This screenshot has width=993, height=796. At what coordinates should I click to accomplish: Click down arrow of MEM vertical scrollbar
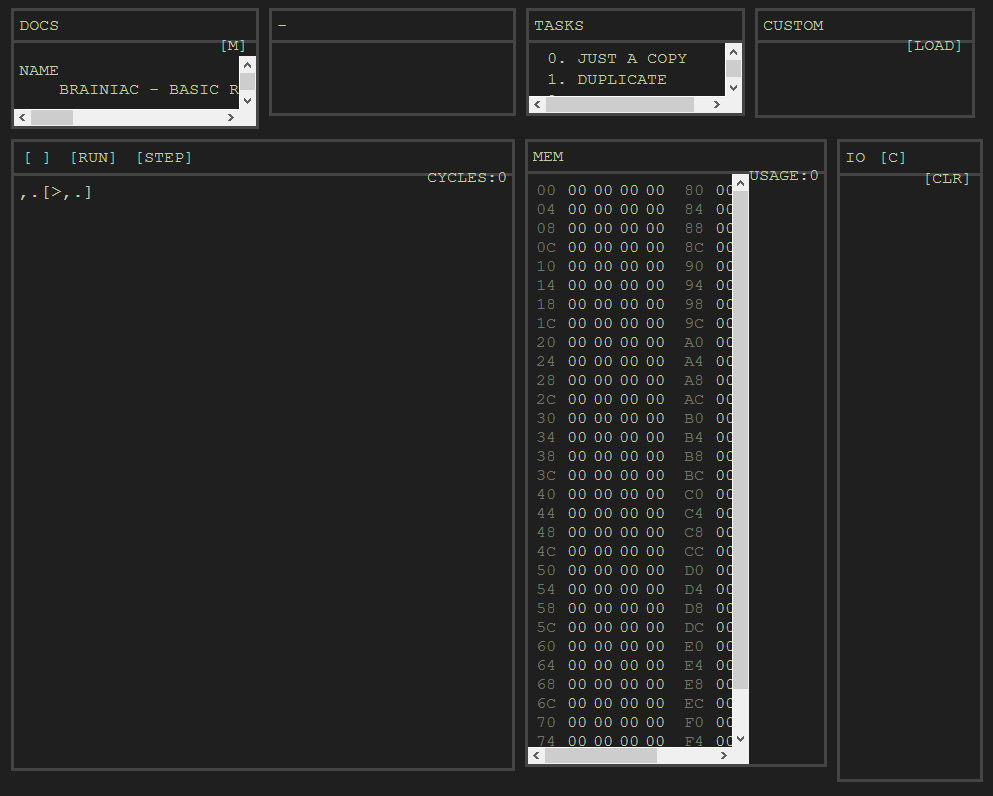pos(740,738)
